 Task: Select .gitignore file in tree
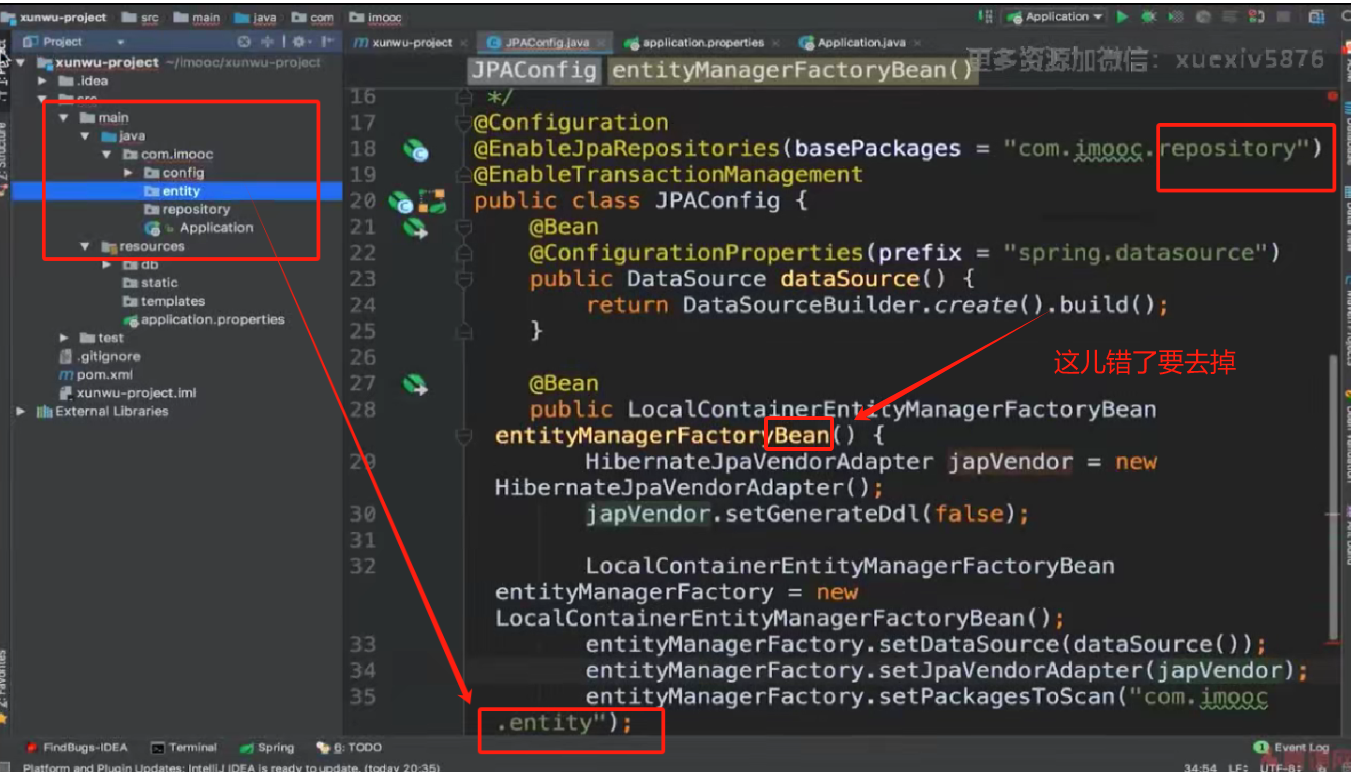pyautogui.click(x=100, y=356)
